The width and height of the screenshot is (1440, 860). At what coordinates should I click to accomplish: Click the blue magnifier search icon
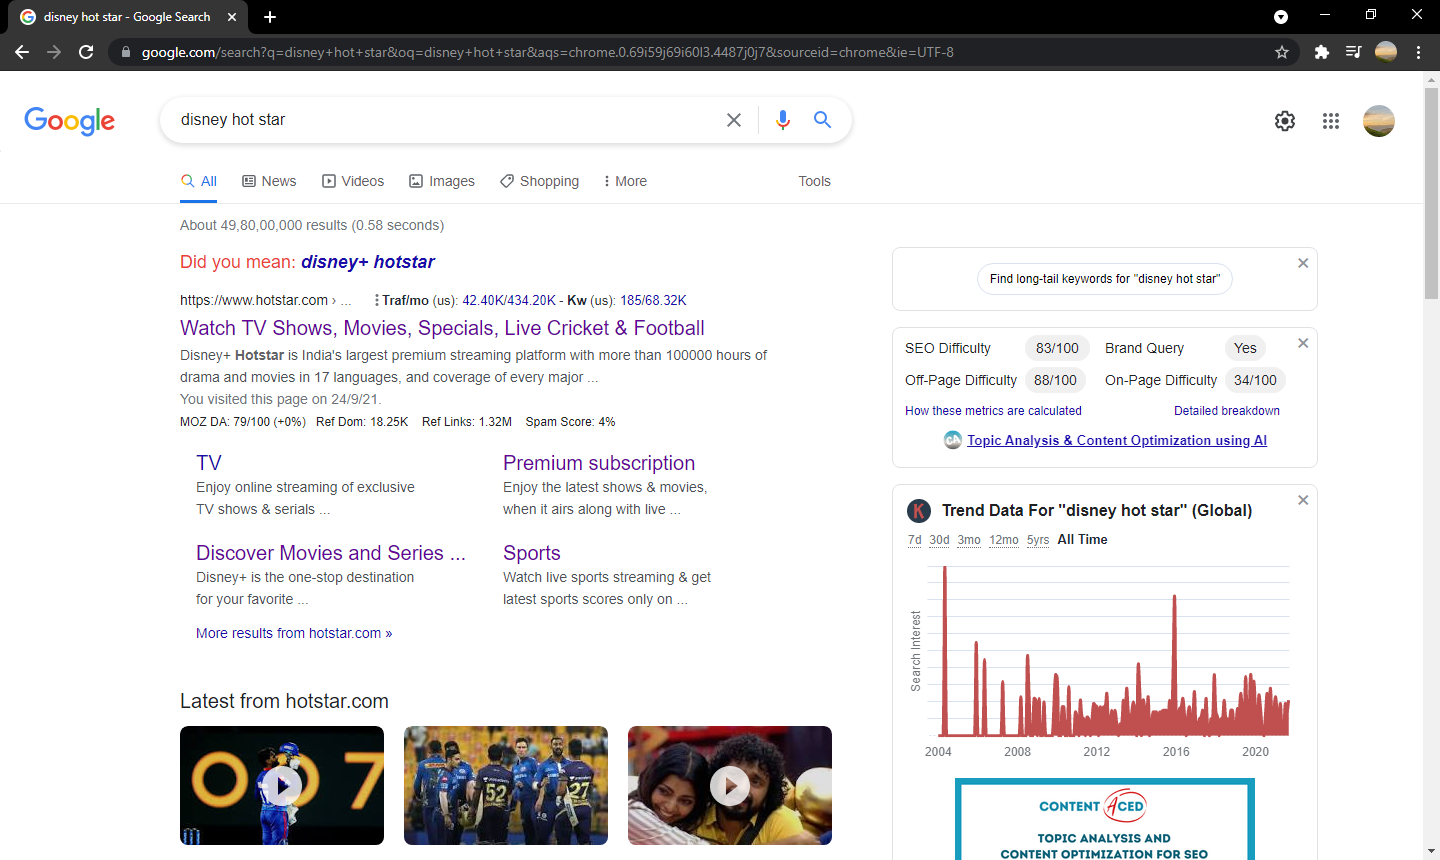coord(823,120)
